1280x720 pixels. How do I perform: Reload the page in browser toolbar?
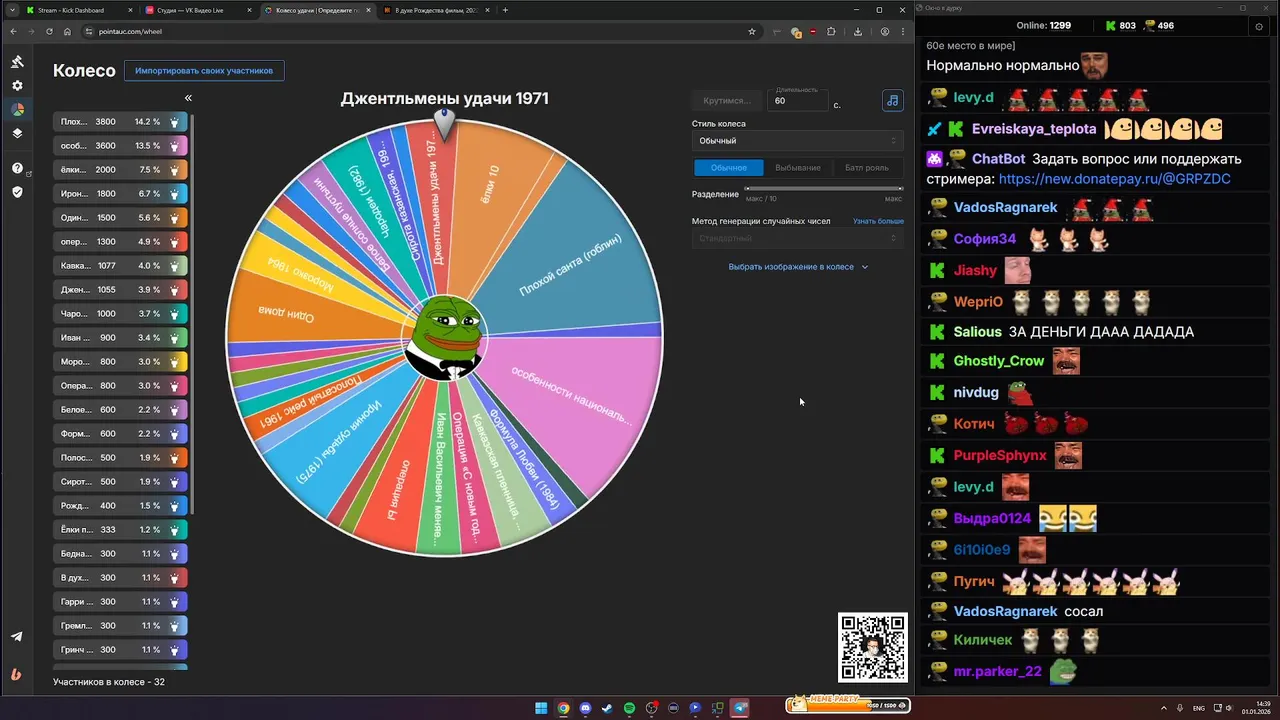coord(48,31)
